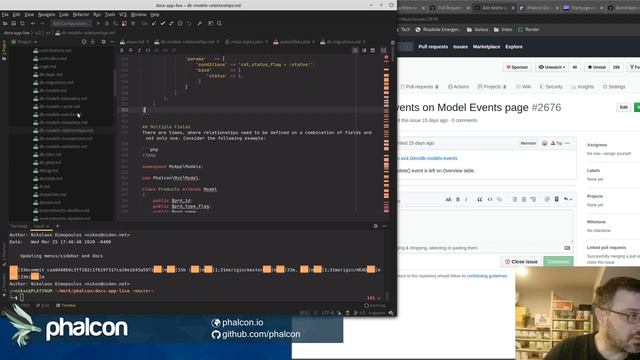640x360 pixels.
Task: Select db-models-relationships.md in the project tree
Action: 63,131
